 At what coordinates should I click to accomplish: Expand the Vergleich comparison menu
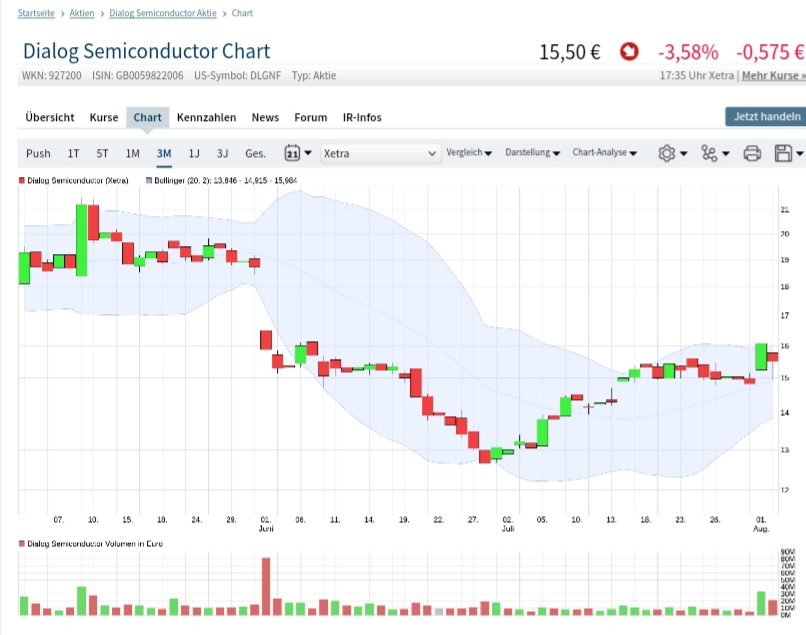click(469, 153)
